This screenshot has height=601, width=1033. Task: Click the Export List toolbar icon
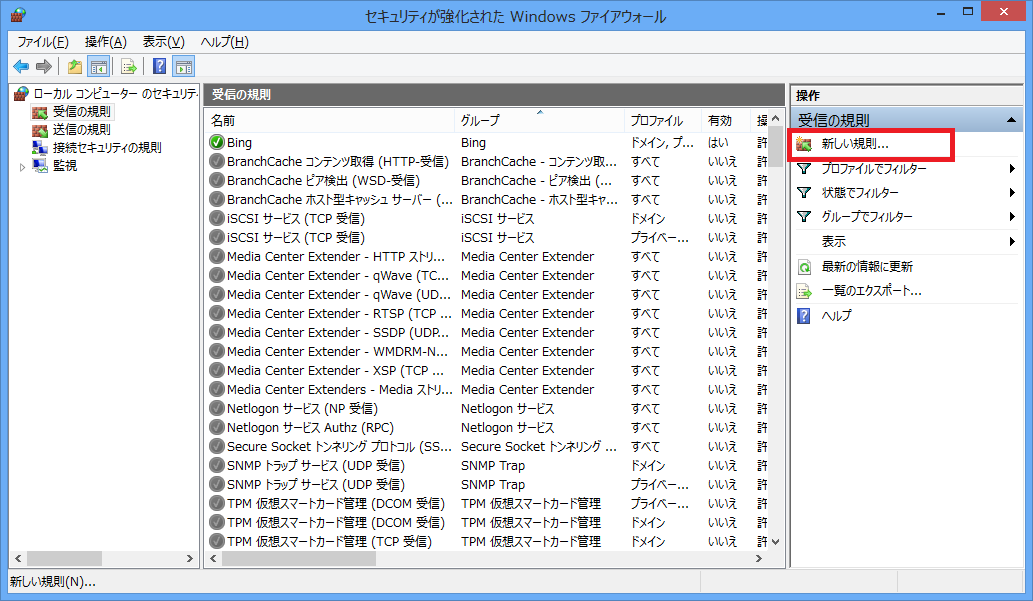coord(128,67)
